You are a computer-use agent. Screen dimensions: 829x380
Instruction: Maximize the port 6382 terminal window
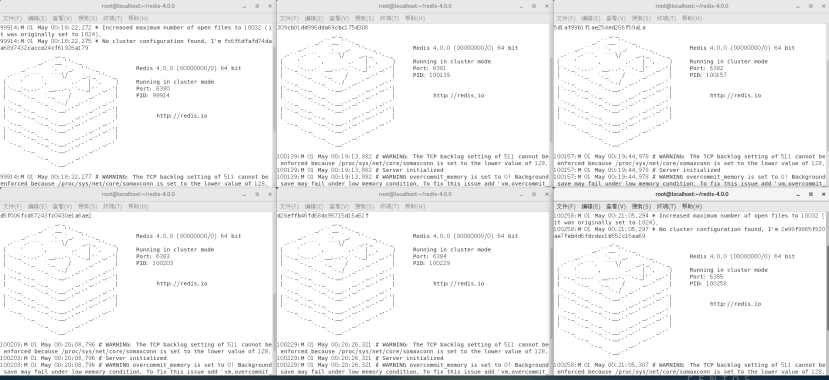(x=810, y=6)
